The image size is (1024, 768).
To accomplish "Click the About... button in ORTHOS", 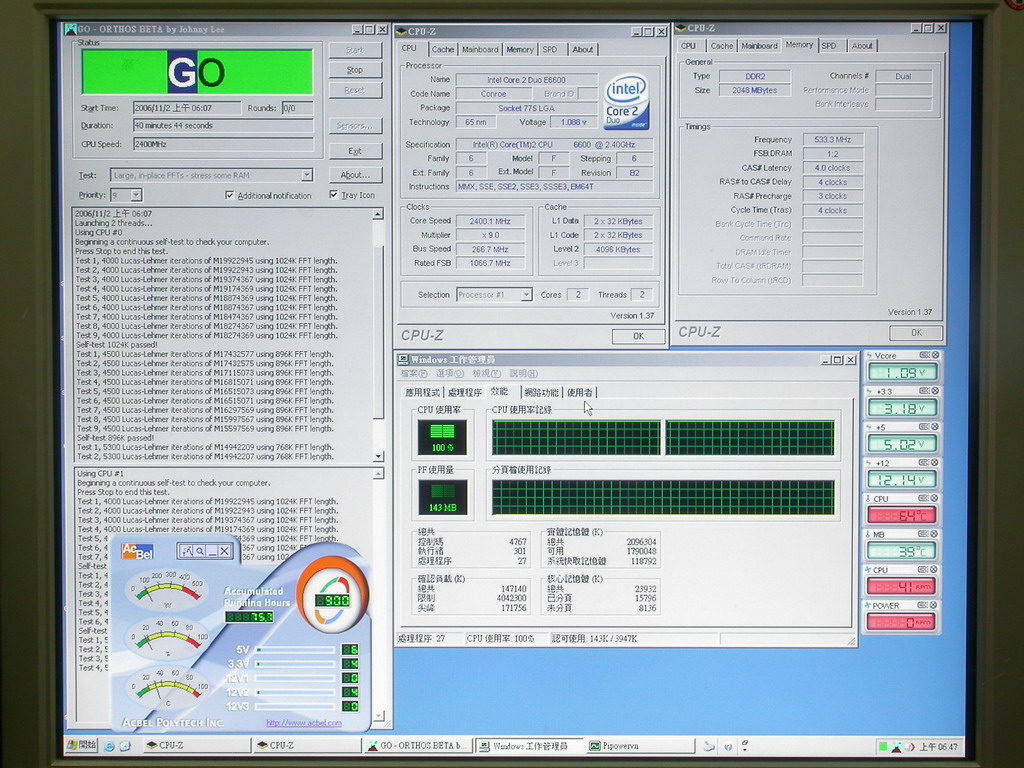I will [355, 175].
